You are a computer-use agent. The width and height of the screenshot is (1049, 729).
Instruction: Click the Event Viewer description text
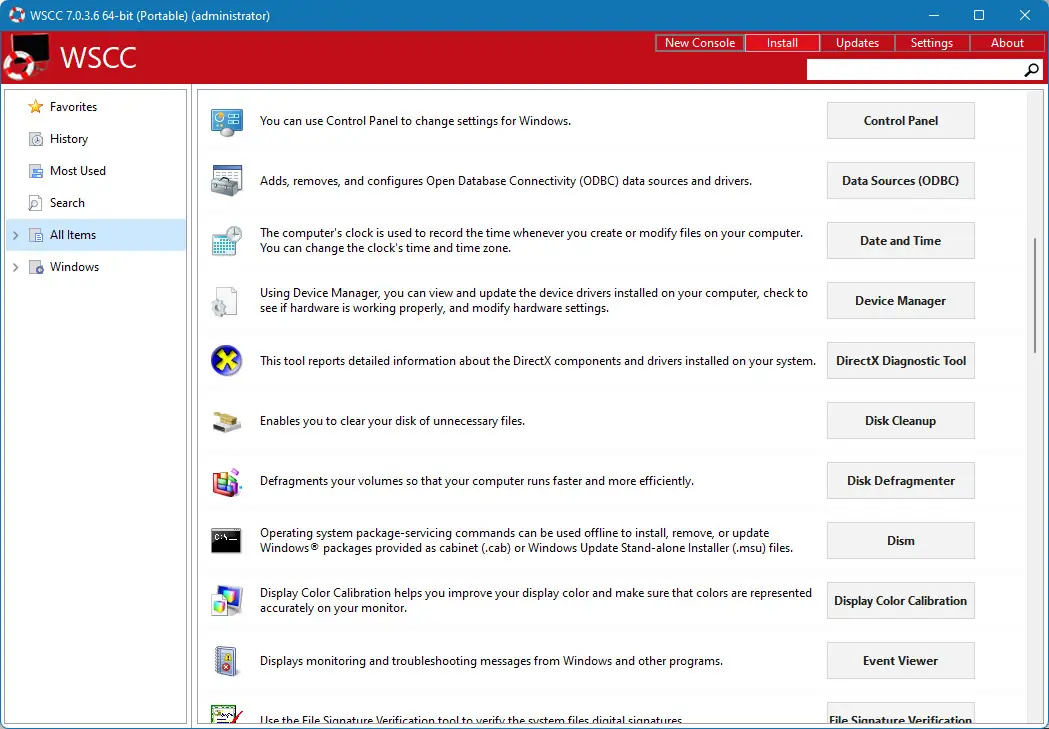pos(491,661)
